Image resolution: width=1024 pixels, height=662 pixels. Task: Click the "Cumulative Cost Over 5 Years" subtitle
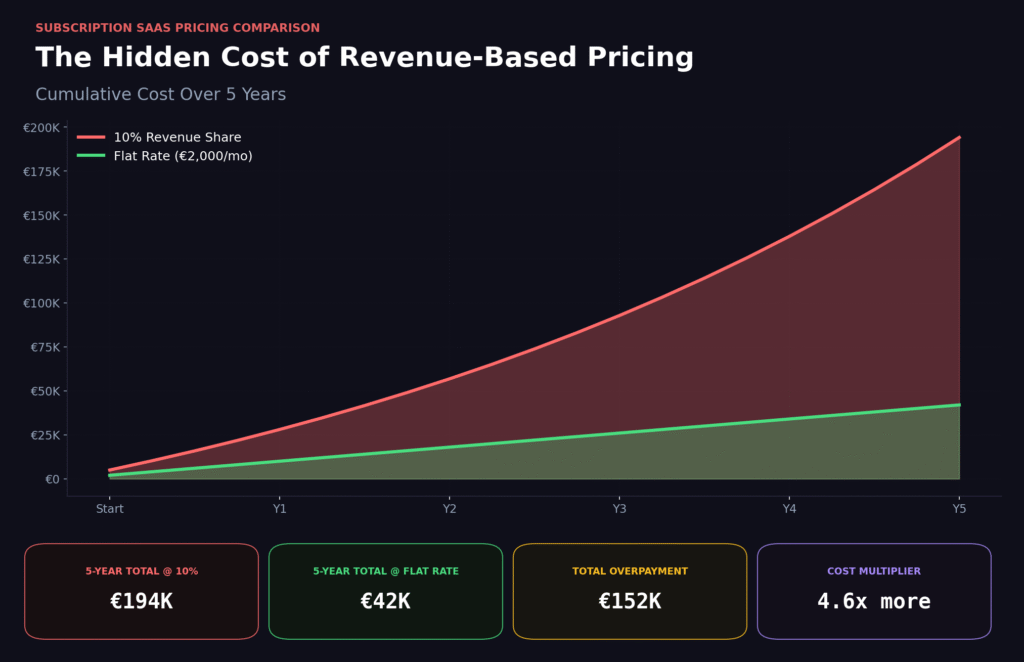click(160, 95)
